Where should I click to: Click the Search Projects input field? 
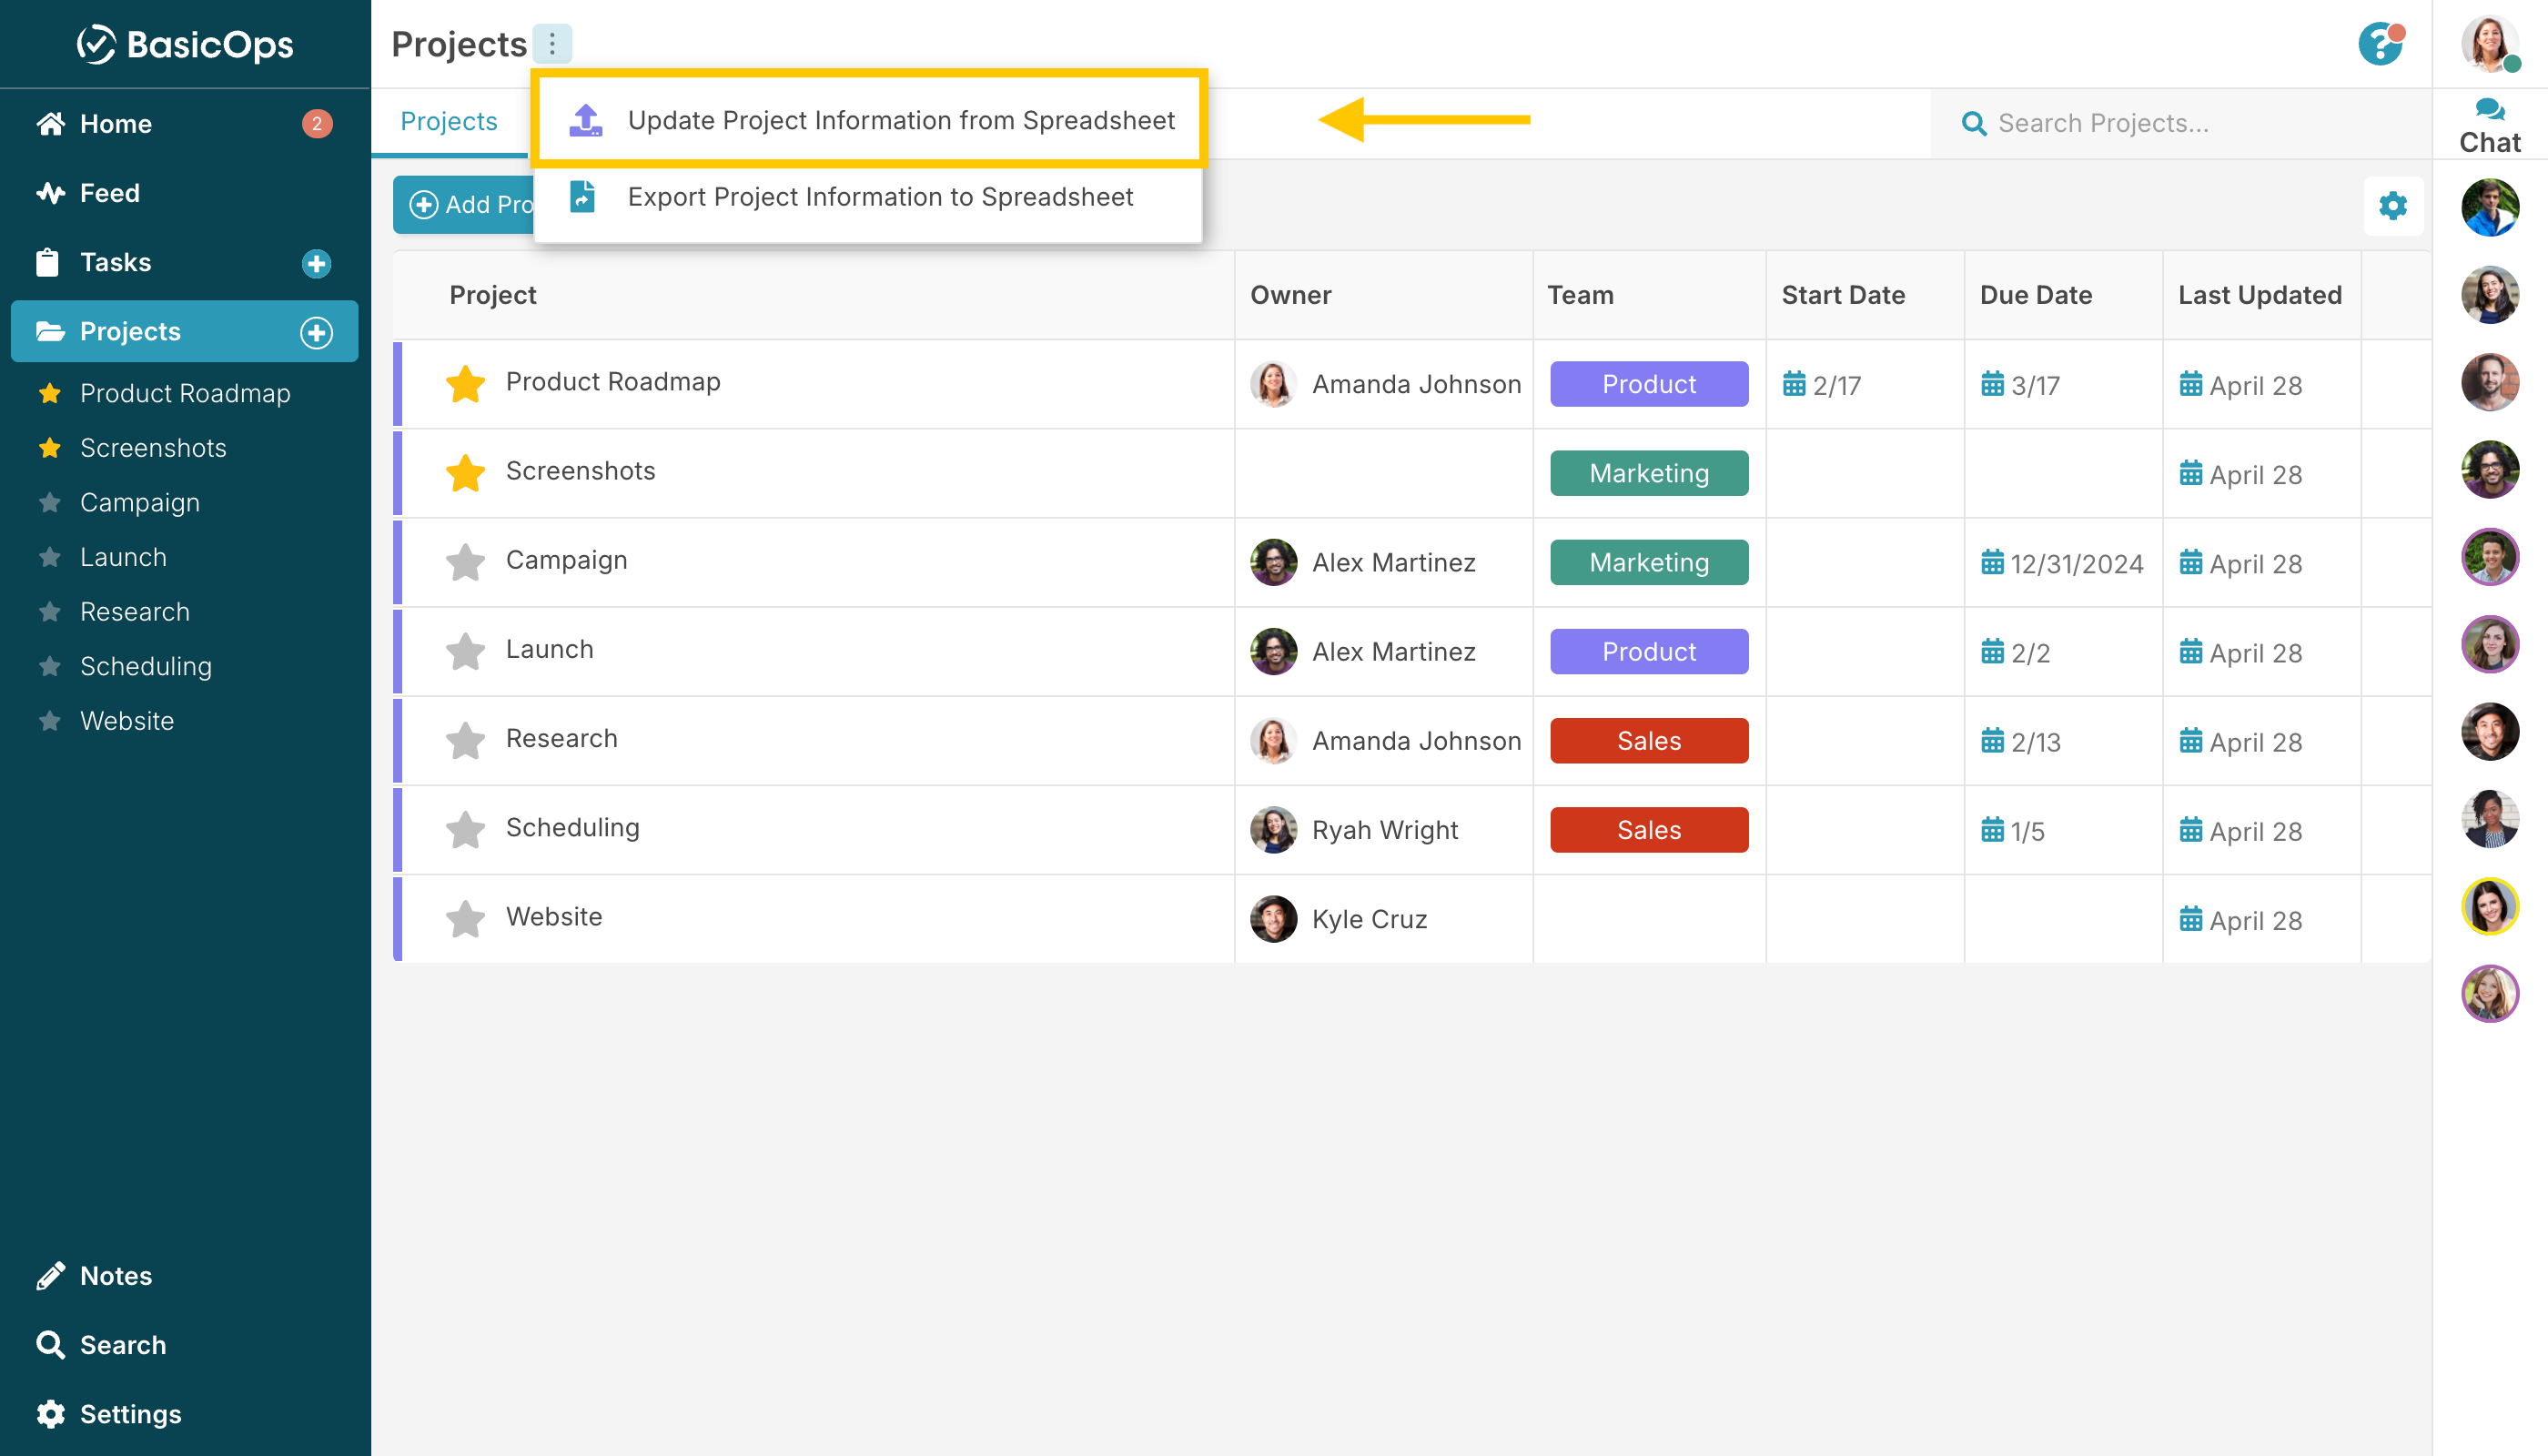coord(2180,123)
